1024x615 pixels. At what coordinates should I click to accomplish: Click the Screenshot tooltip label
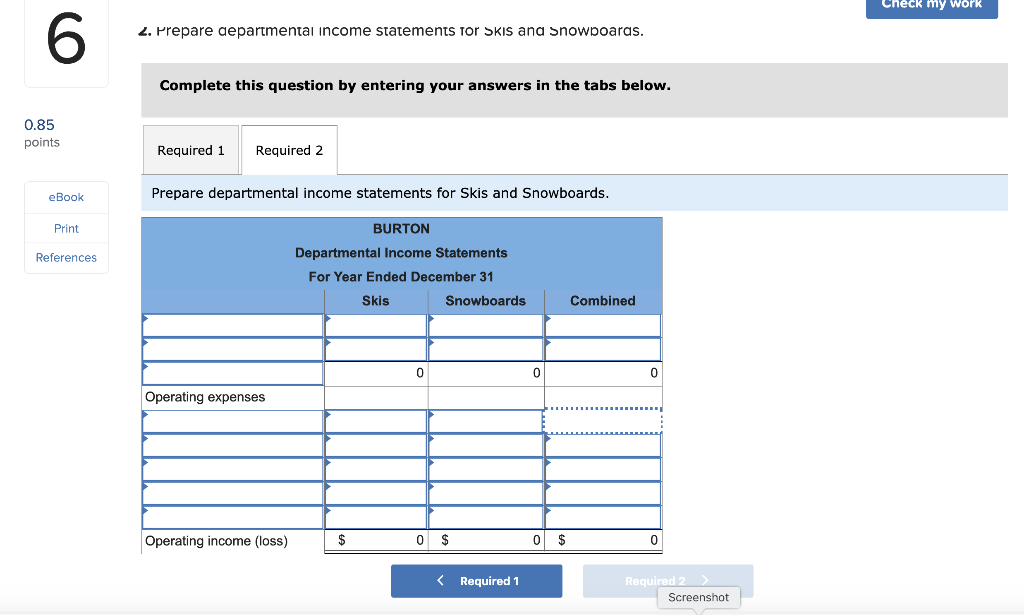[698, 597]
